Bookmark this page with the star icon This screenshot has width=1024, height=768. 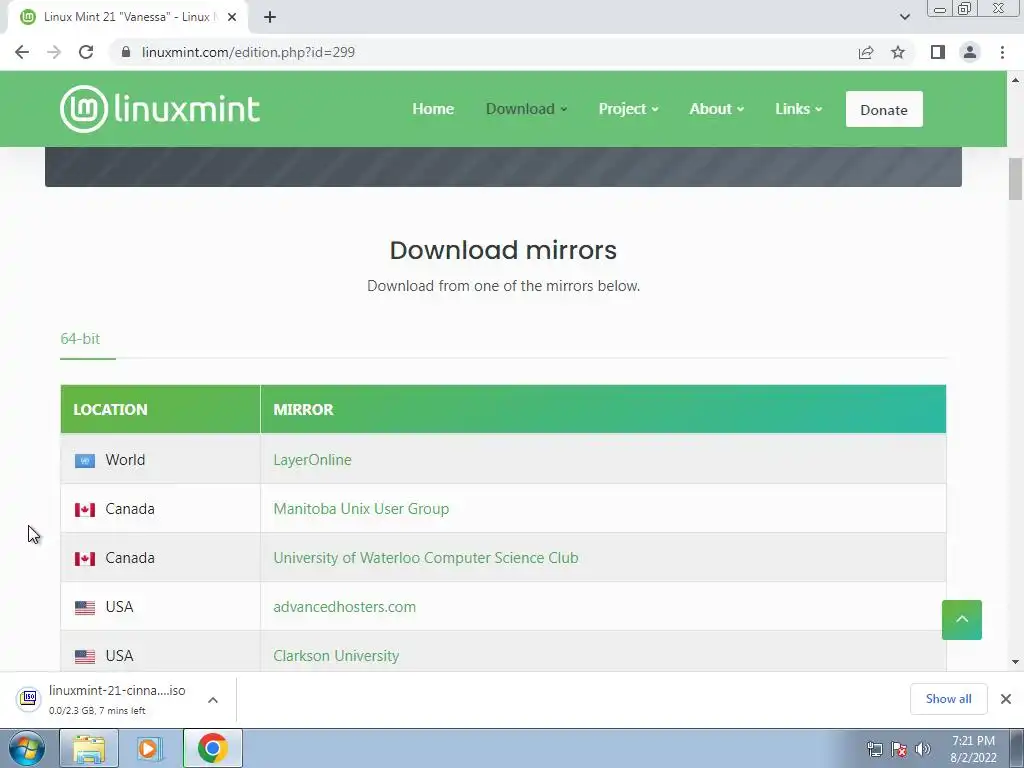point(898,52)
